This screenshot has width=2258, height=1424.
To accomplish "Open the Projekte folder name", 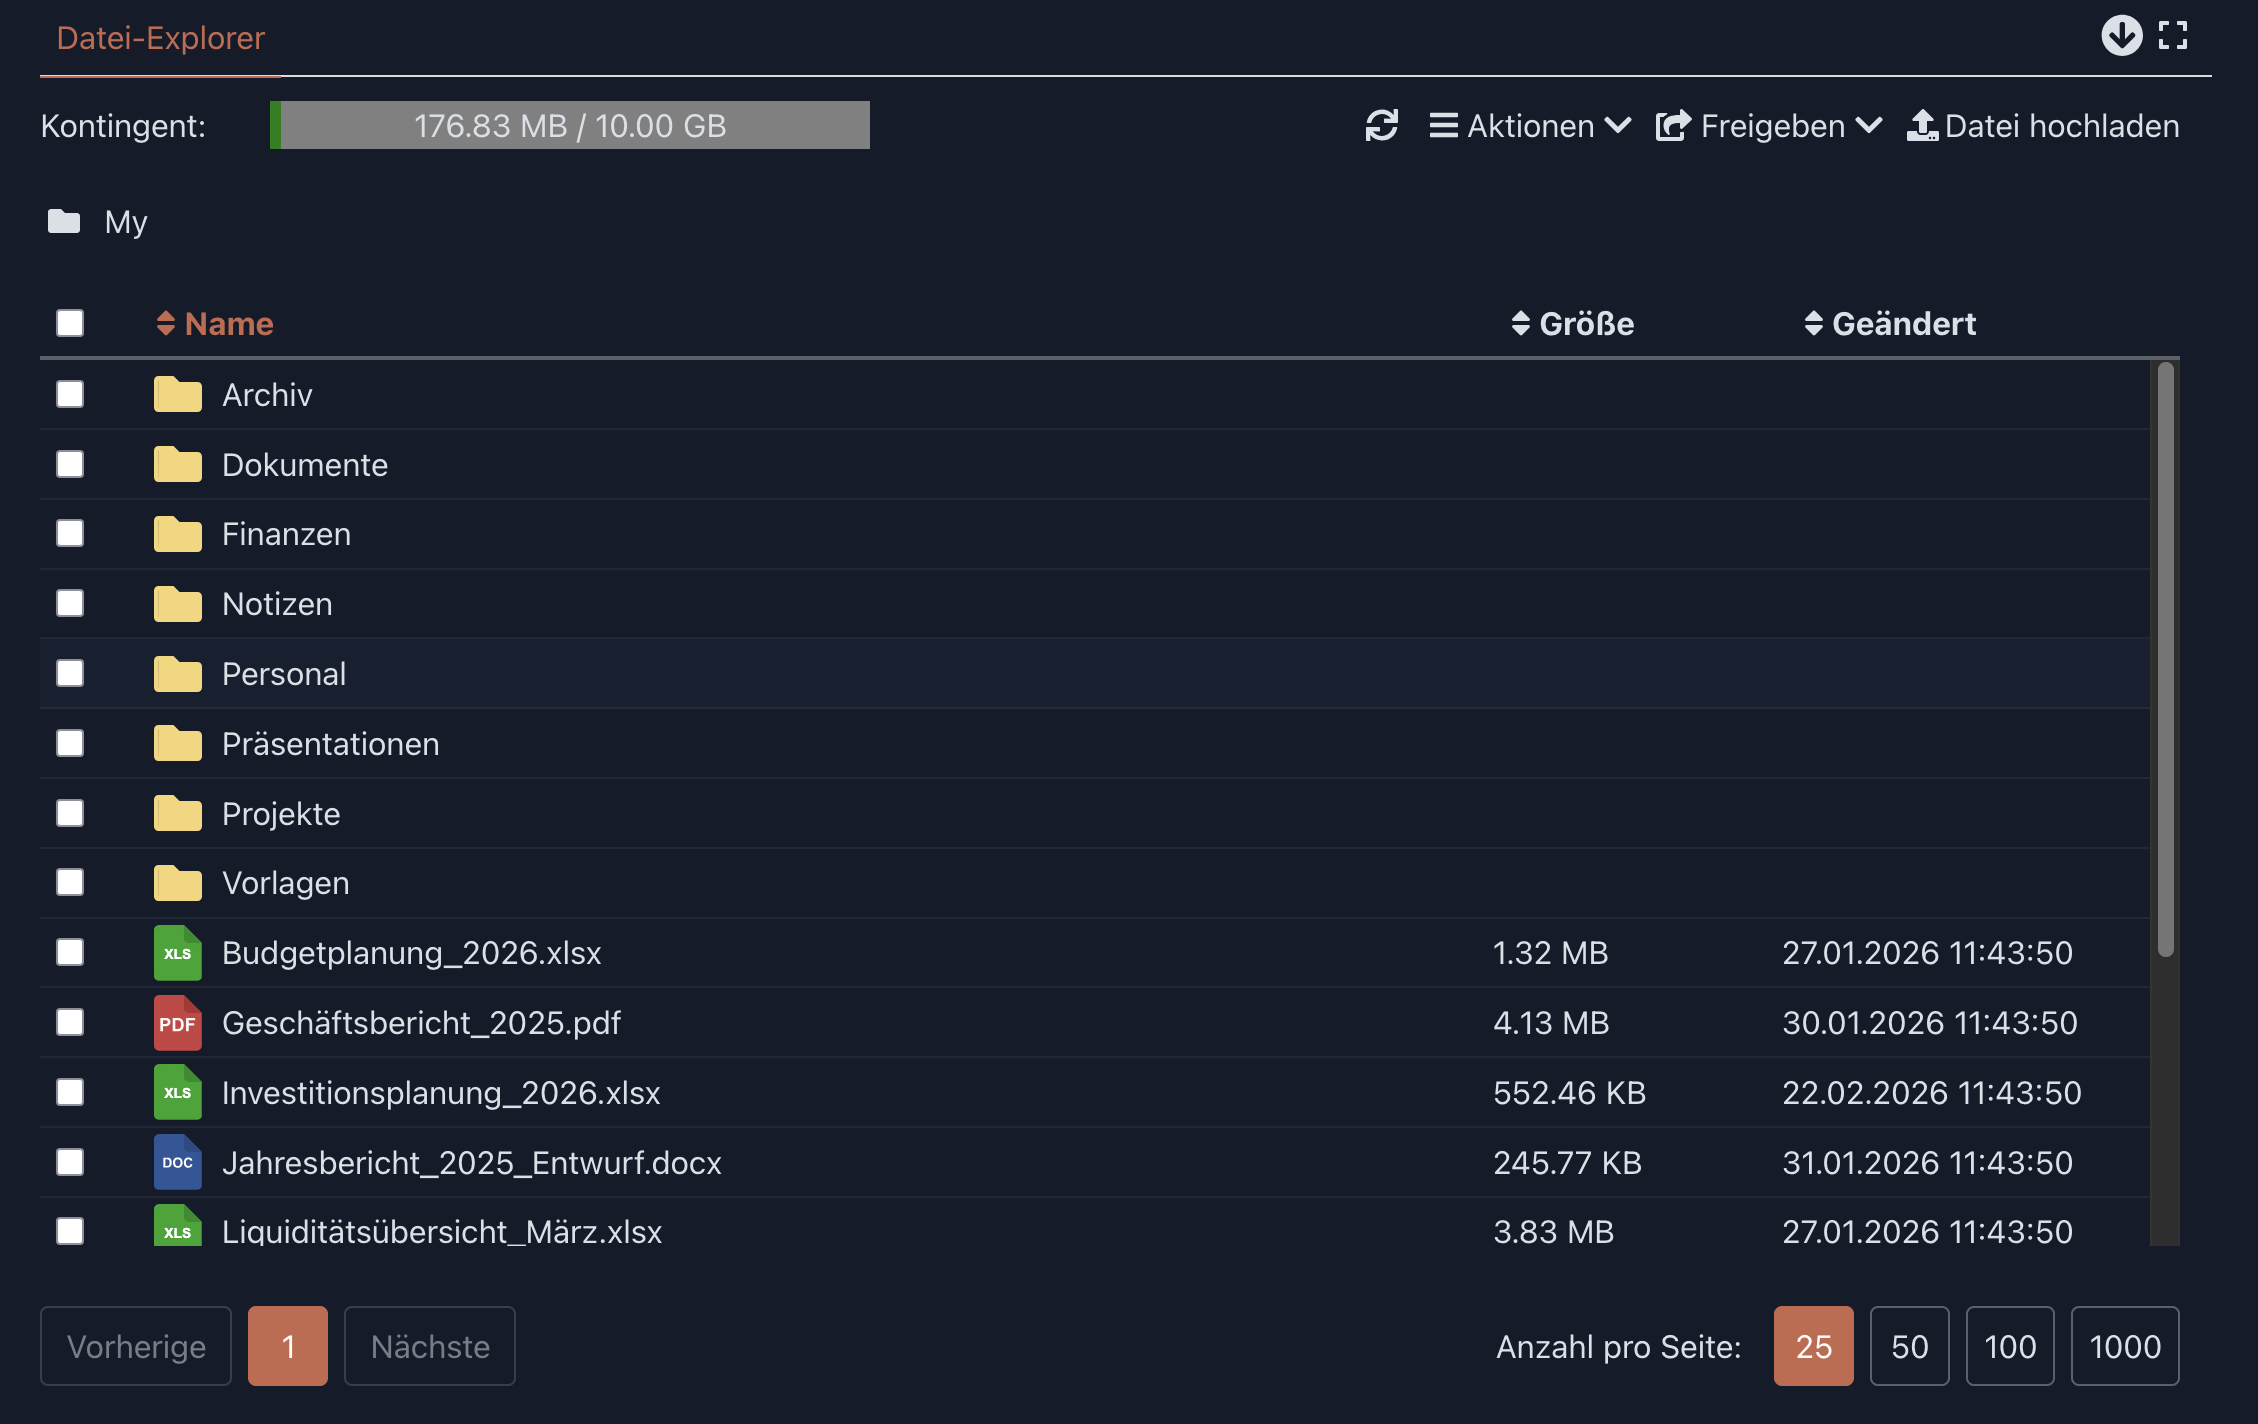I will 281,814.
